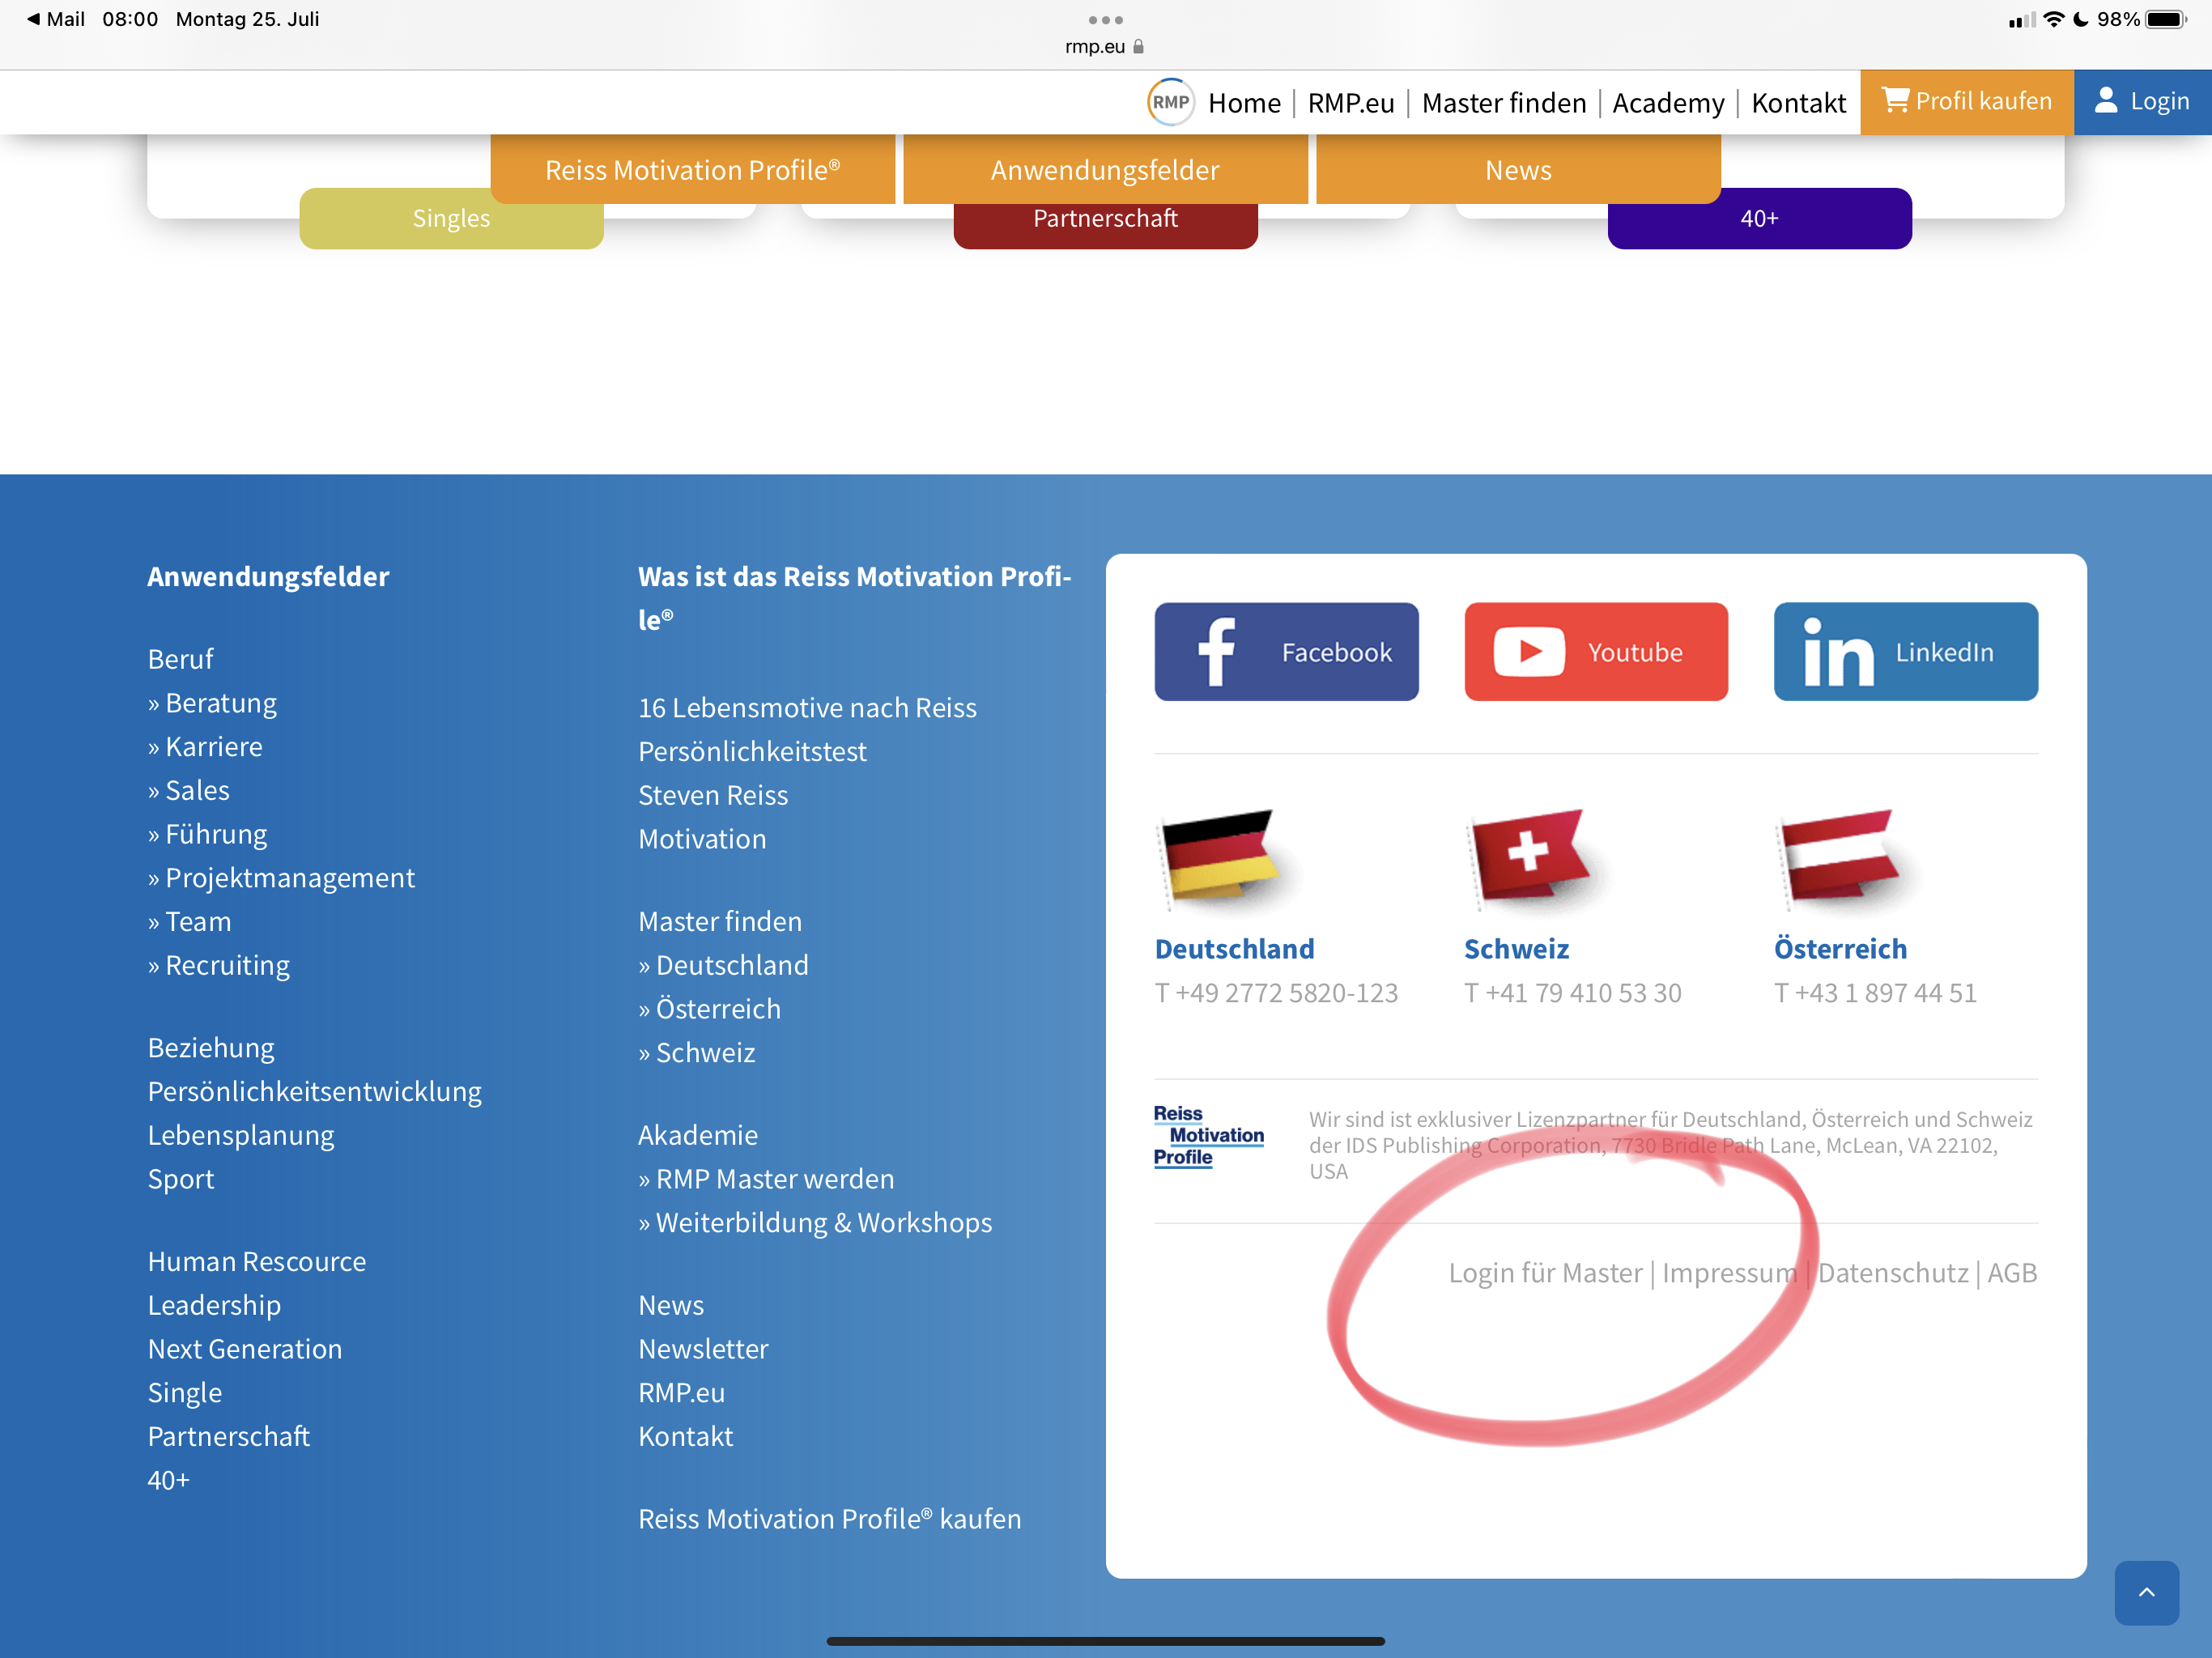Click the scroll-to-top arrow button

pyautogui.click(x=2146, y=1592)
